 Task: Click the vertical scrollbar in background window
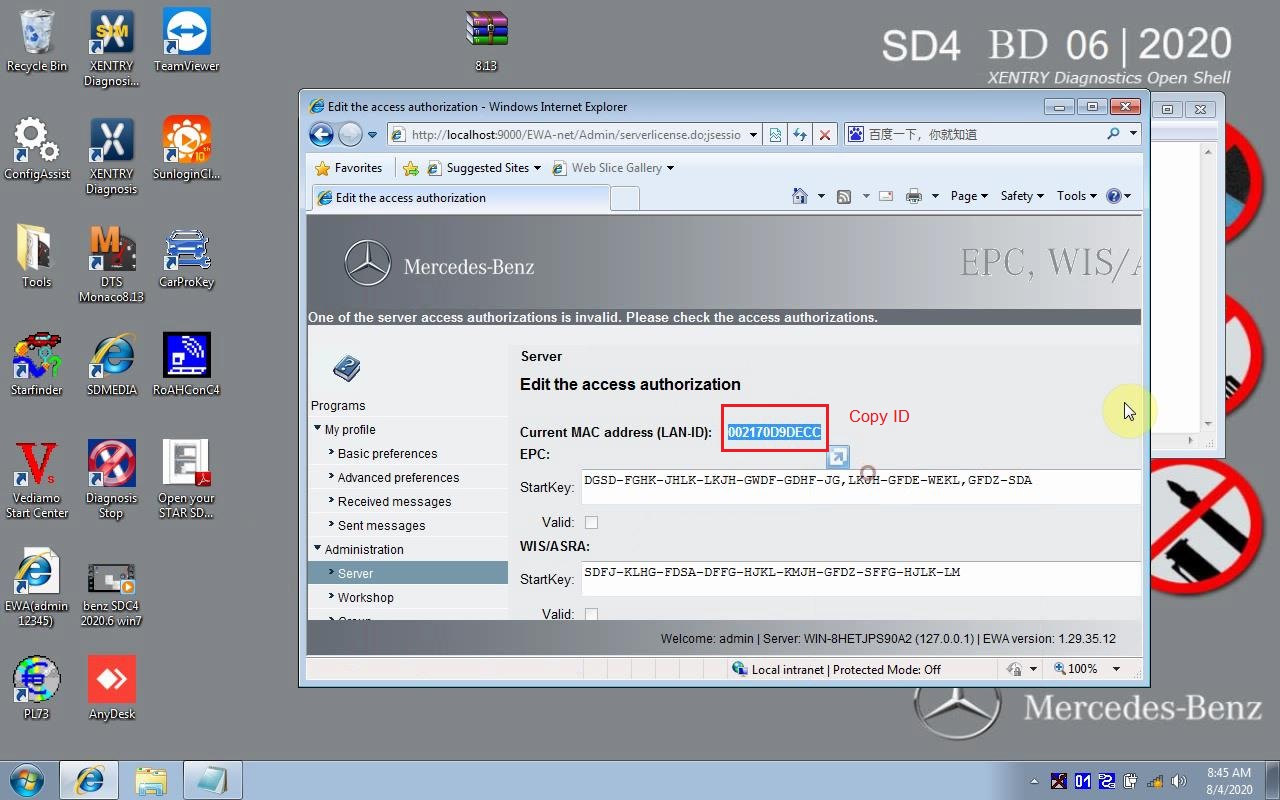(x=1207, y=288)
